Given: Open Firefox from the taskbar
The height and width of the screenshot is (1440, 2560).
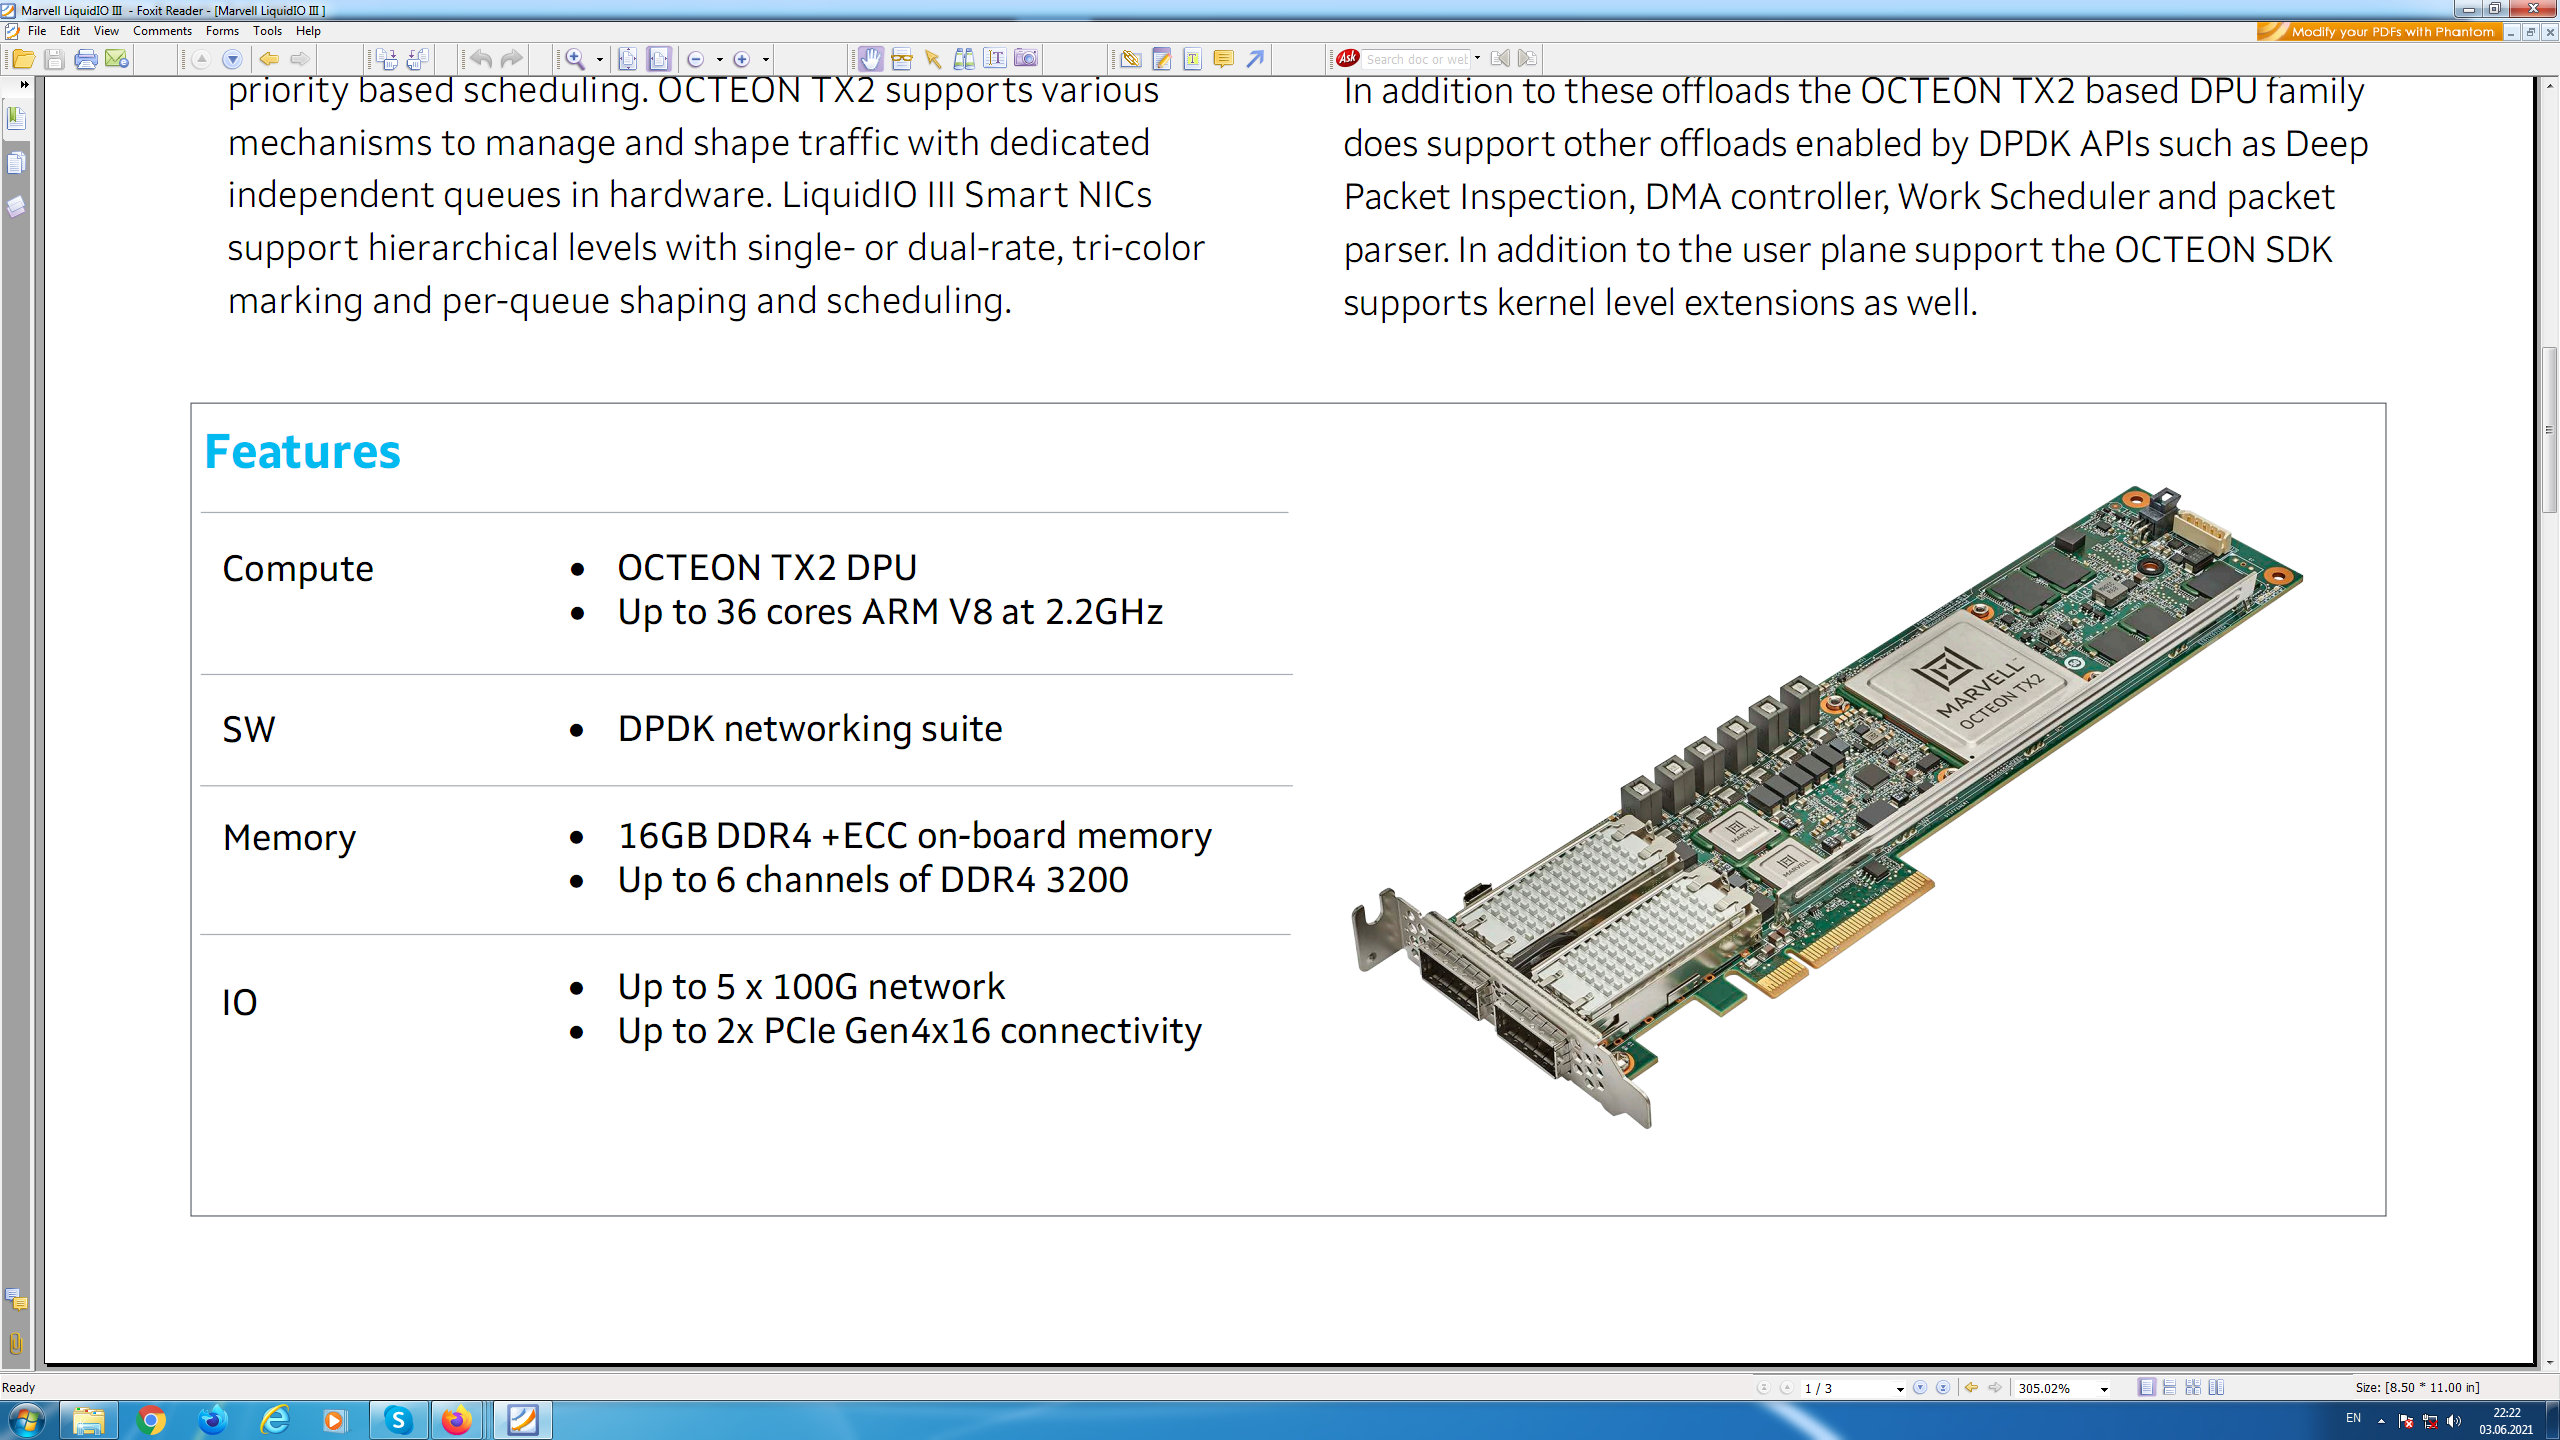Looking at the screenshot, I should point(457,1420).
